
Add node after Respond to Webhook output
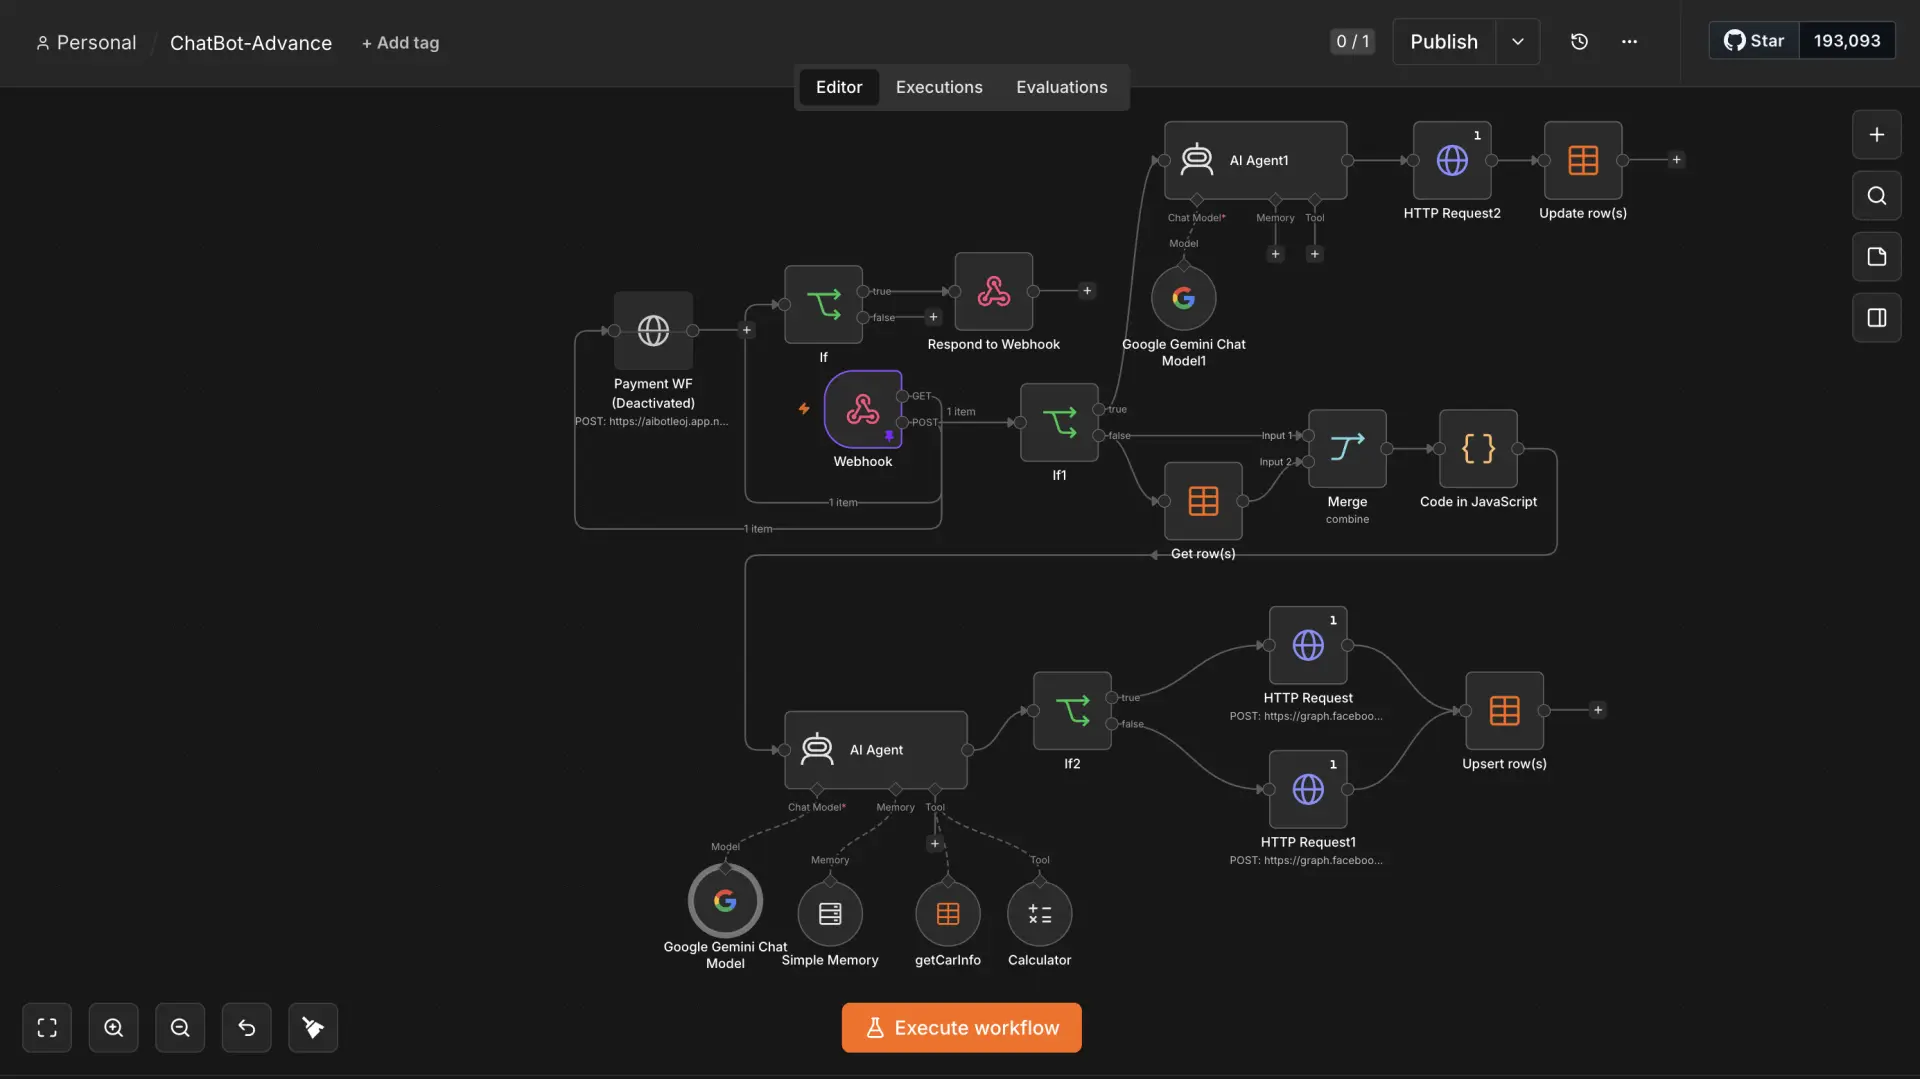(1086, 291)
